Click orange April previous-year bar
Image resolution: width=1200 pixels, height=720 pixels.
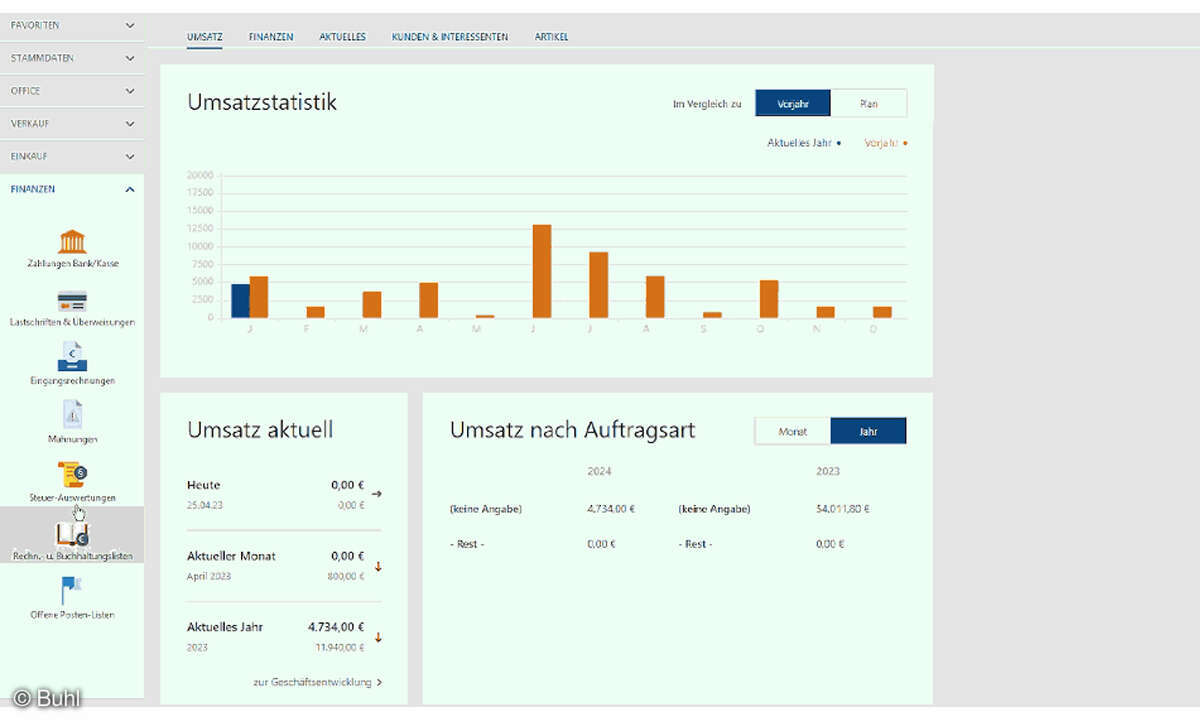tap(428, 300)
